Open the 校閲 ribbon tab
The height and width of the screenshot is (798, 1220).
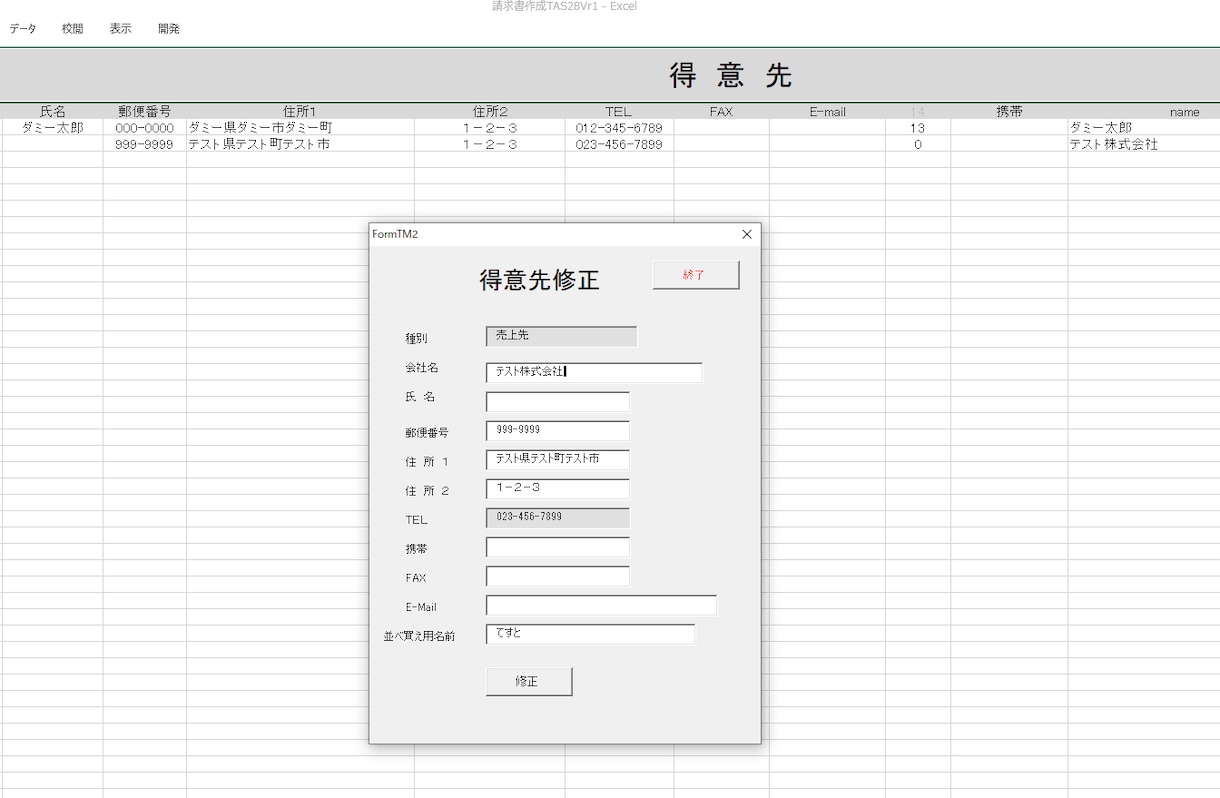pyautogui.click(x=73, y=29)
